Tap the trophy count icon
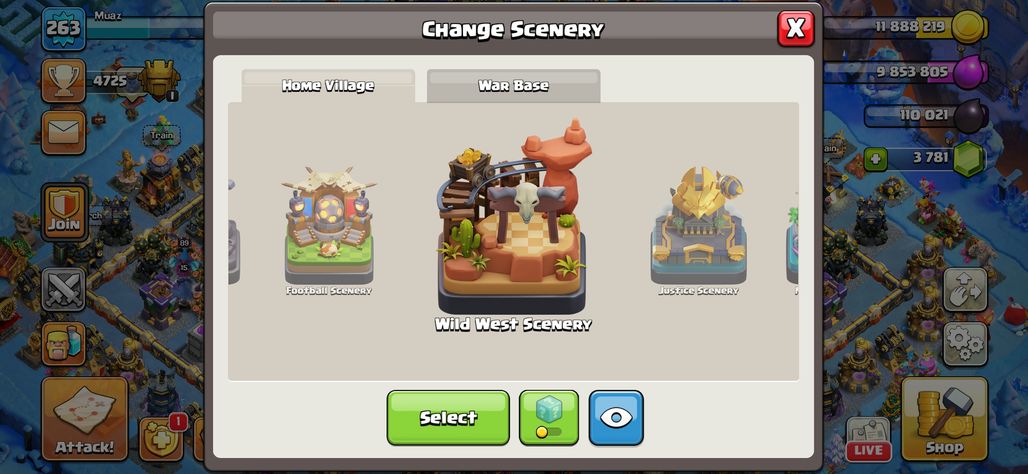This screenshot has width=1028, height=474. (x=64, y=81)
